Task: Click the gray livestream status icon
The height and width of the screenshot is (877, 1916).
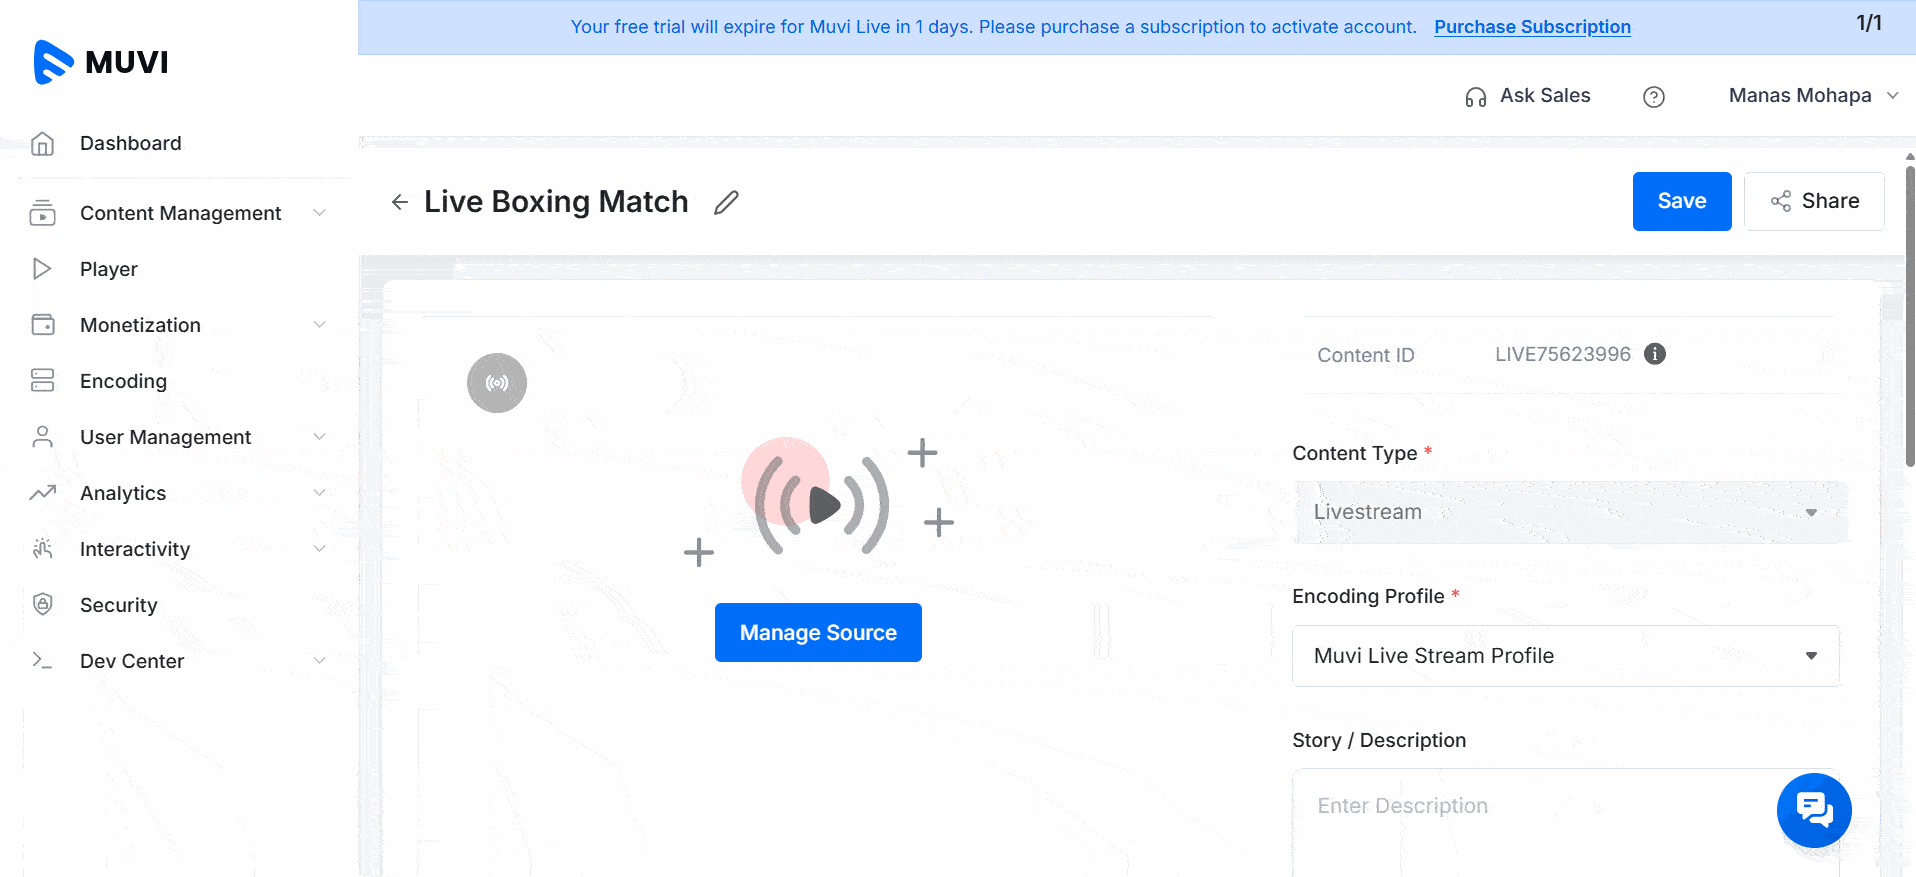Action: click(497, 383)
